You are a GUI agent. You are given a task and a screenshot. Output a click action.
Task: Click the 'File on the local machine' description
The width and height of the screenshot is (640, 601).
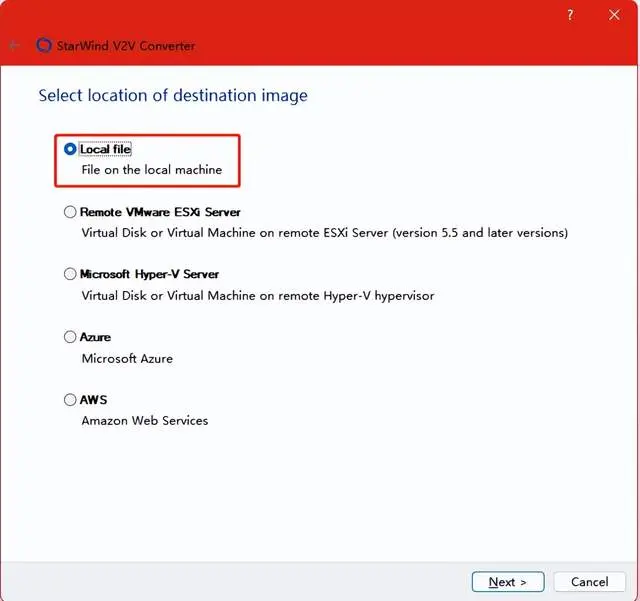point(152,170)
